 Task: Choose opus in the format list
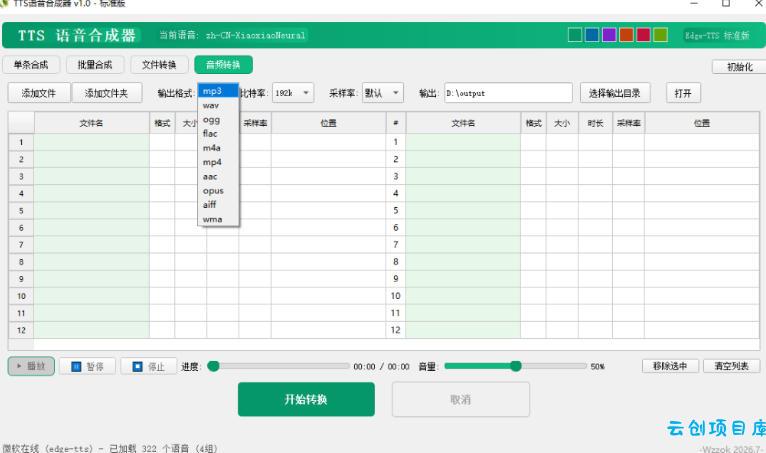pyautogui.click(x=218, y=191)
